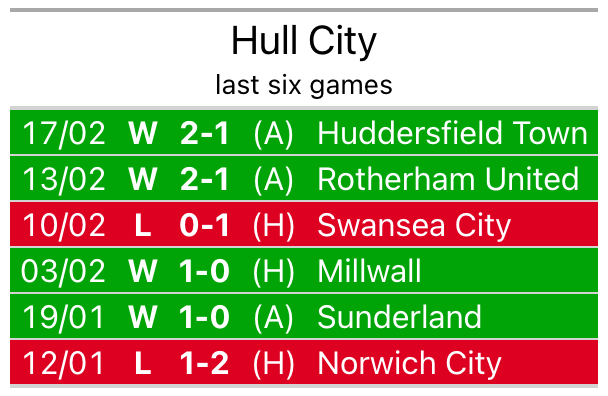The height and width of the screenshot is (396, 608).
Task: Click the 12/01 match date
Action: tap(63, 363)
